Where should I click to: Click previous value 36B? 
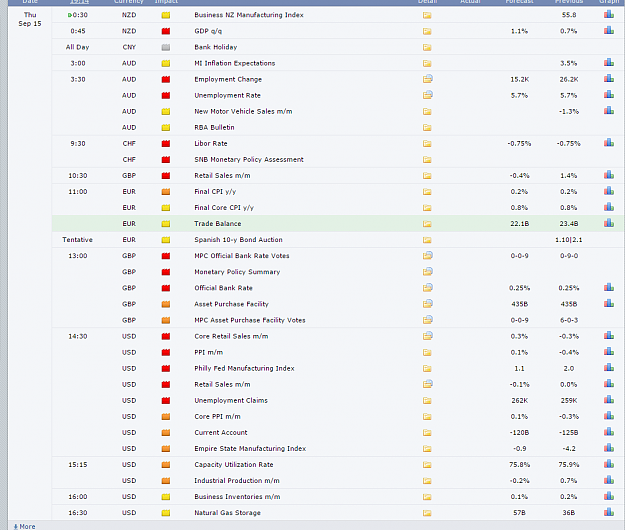click(x=569, y=513)
